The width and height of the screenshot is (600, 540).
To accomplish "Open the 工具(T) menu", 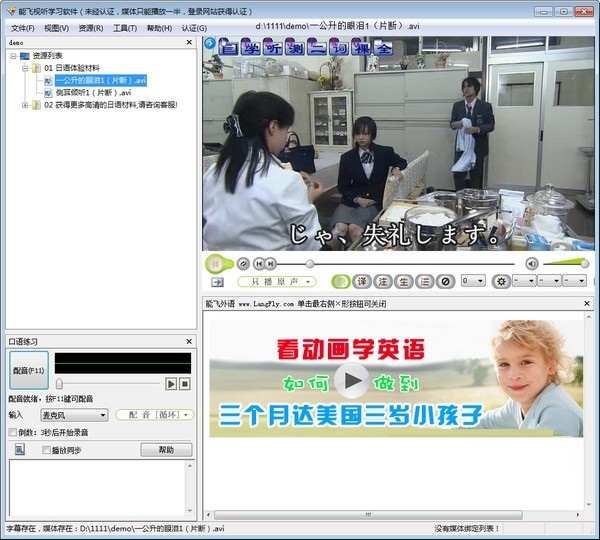I will pos(125,28).
